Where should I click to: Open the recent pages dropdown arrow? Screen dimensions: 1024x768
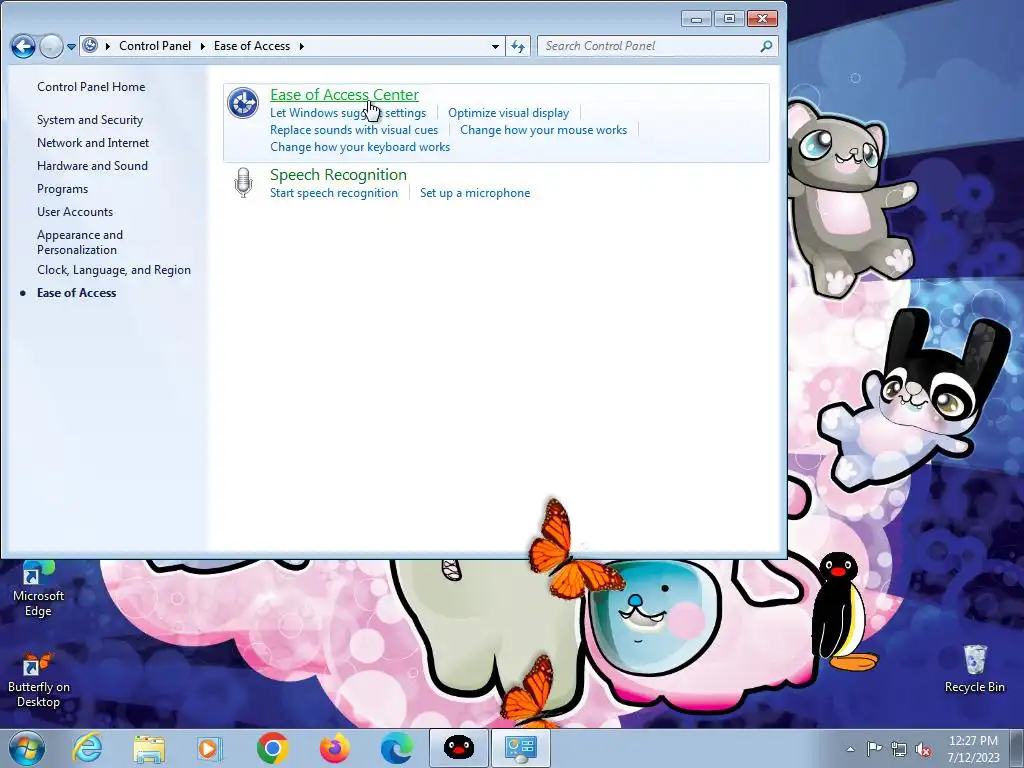pyautogui.click(x=71, y=46)
